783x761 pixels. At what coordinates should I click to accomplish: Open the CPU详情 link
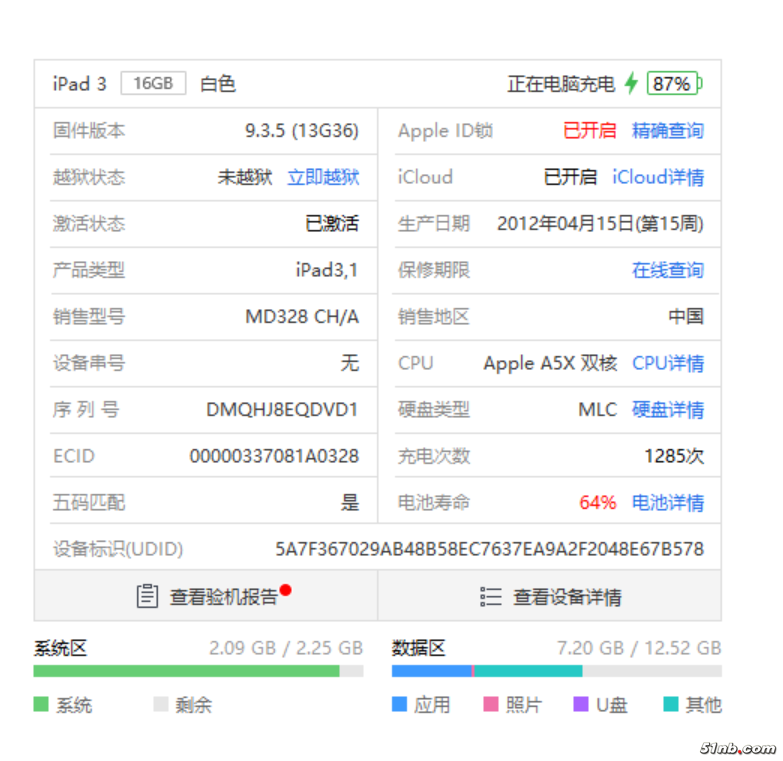[x=667, y=363]
